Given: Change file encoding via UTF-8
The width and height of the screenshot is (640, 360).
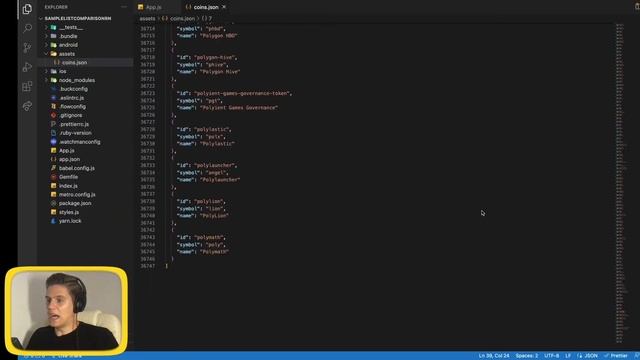Looking at the screenshot, I should (551, 356).
